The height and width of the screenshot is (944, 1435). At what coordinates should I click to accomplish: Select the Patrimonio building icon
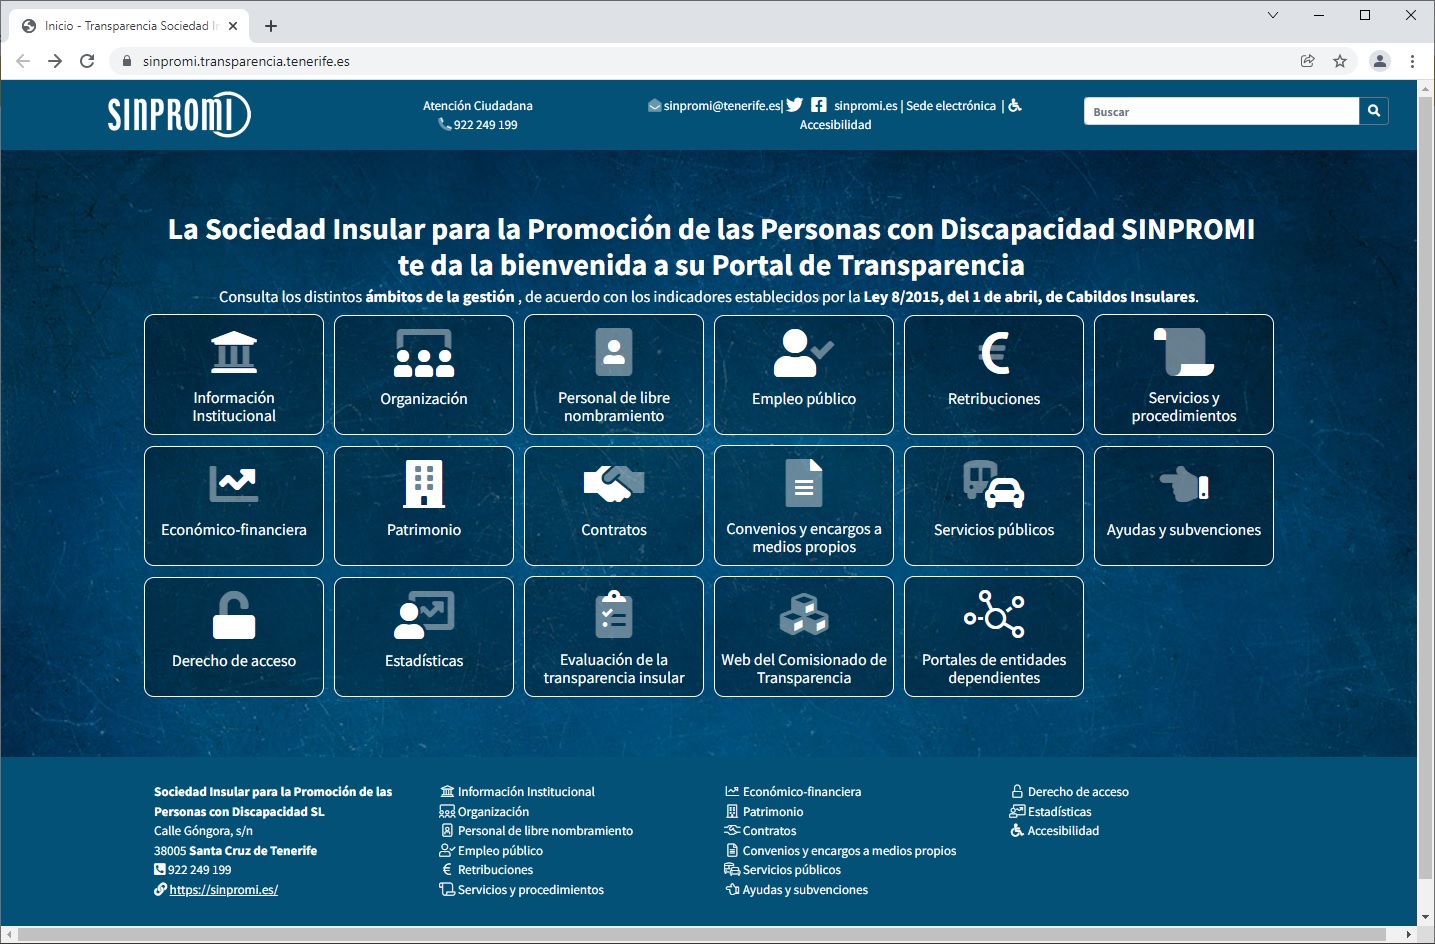422,484
